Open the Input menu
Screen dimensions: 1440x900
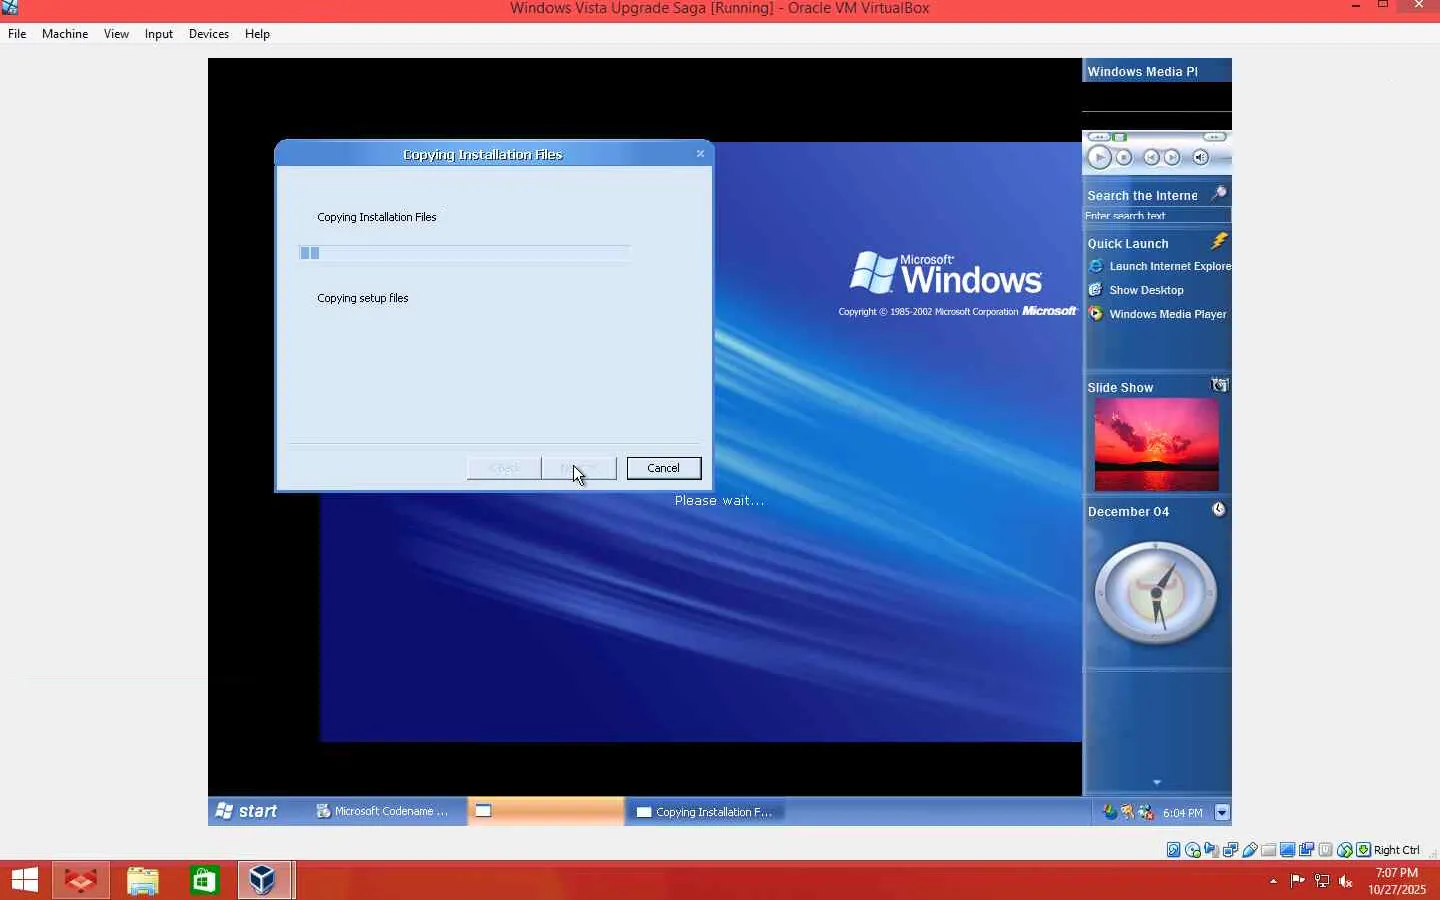pos(158,34)
